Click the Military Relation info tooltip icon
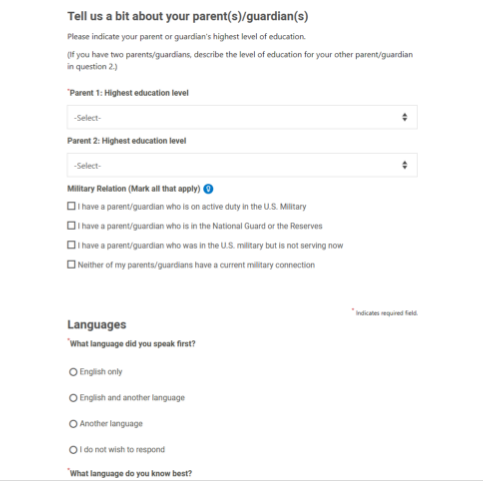Screen dimensions: 483x481 point(208,189)
